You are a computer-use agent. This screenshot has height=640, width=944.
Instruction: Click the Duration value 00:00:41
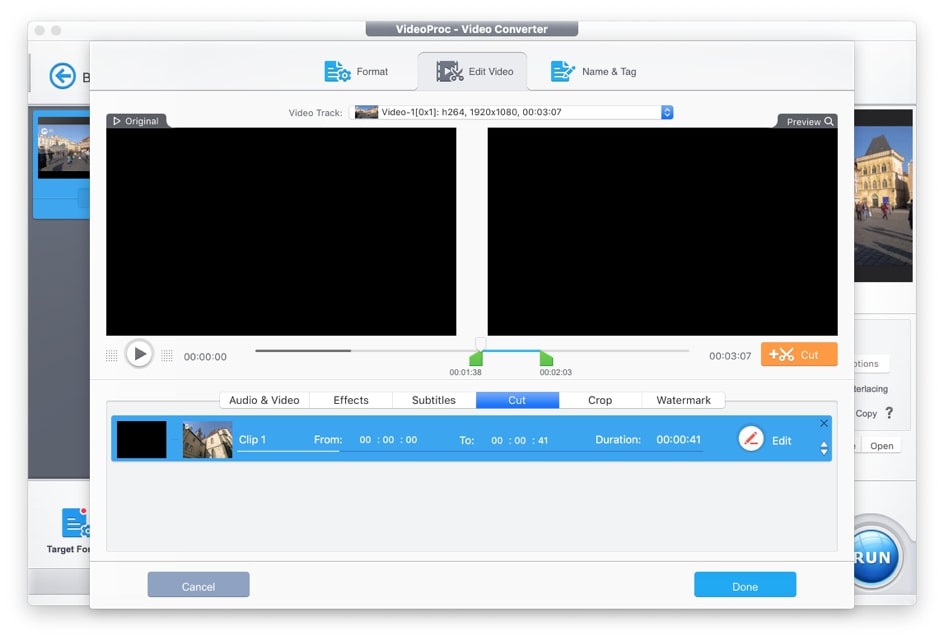click(x=678, y=440)
